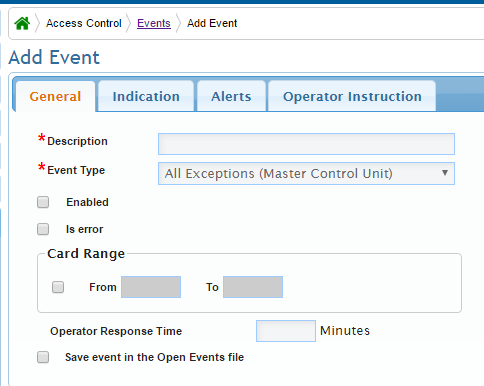Open the Alerts tab

pos(231,96)
